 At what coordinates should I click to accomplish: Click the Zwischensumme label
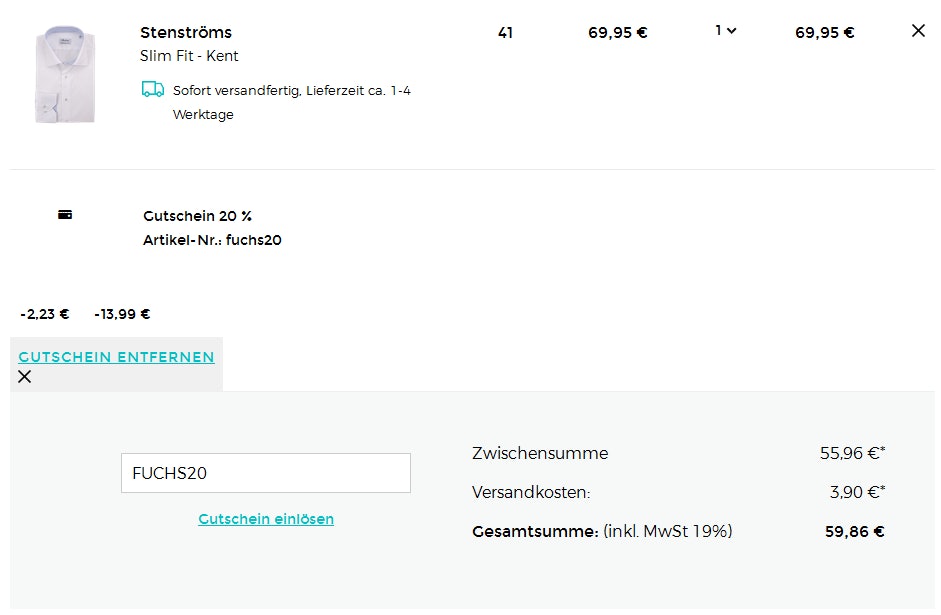[540, 453]
